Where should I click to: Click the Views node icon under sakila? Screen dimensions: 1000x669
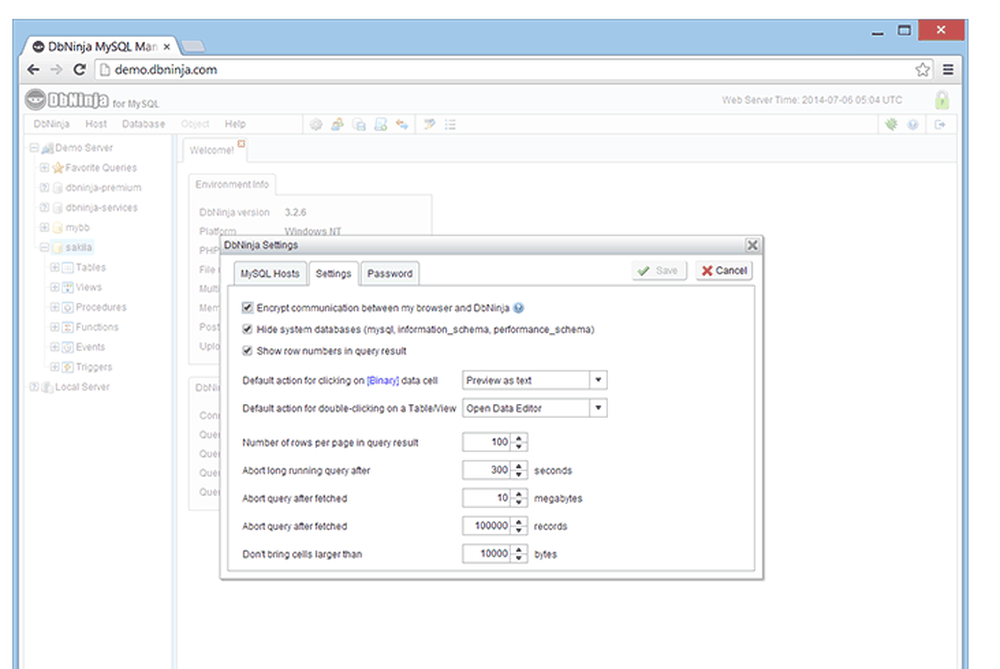(68, 288)
